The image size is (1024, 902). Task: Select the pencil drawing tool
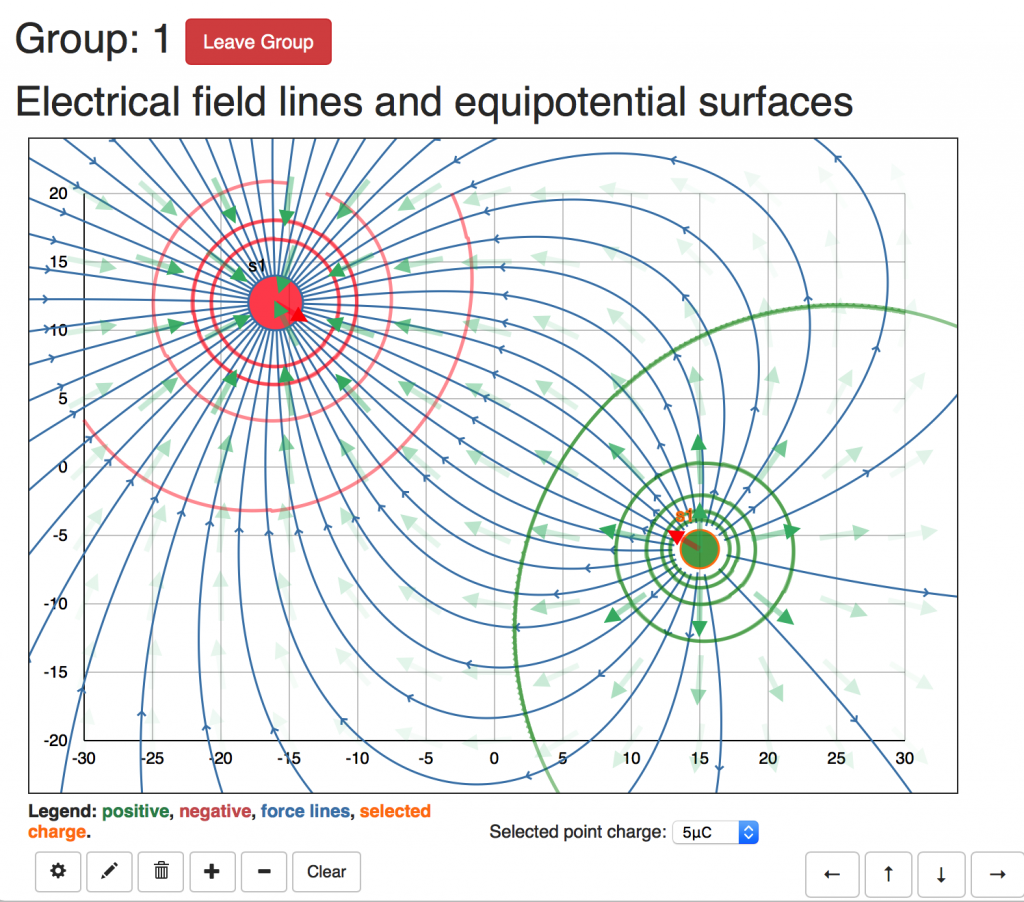109,871
